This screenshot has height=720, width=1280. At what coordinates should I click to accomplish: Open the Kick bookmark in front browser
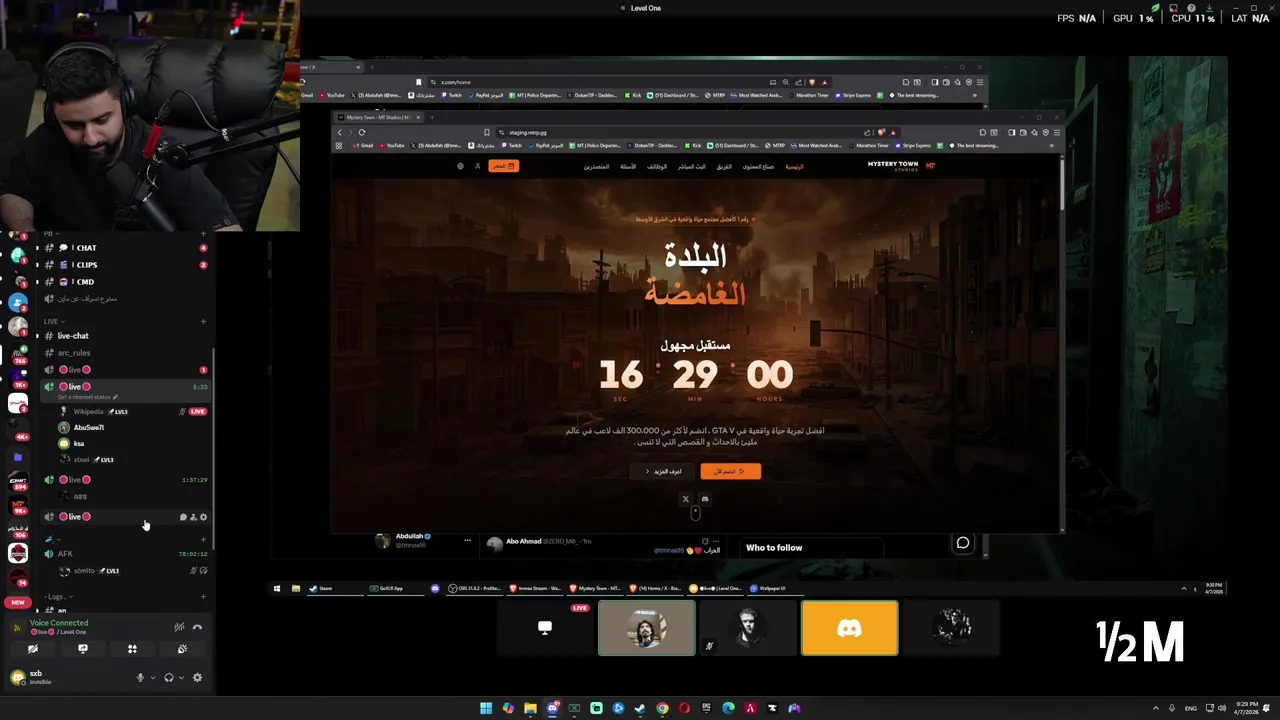(694, 146)
